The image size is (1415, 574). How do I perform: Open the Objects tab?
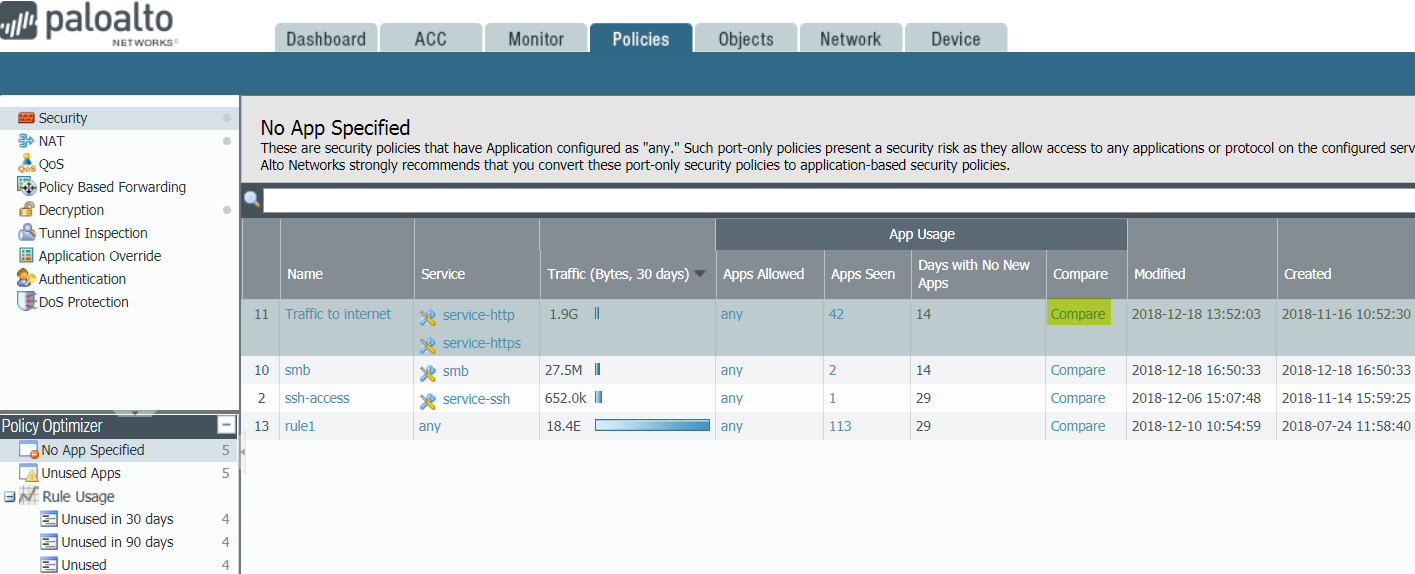pyautogui.click(x=746, y=39)
